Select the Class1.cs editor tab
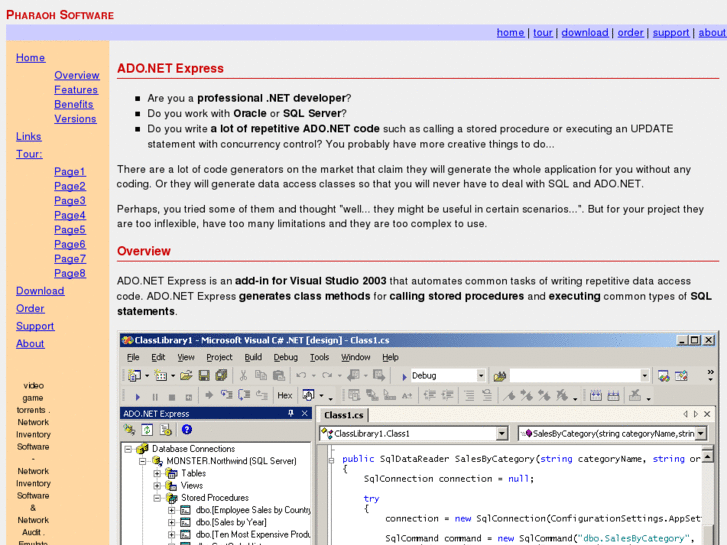The width and height of the screenshot is (727, 545). pos(343,415)
